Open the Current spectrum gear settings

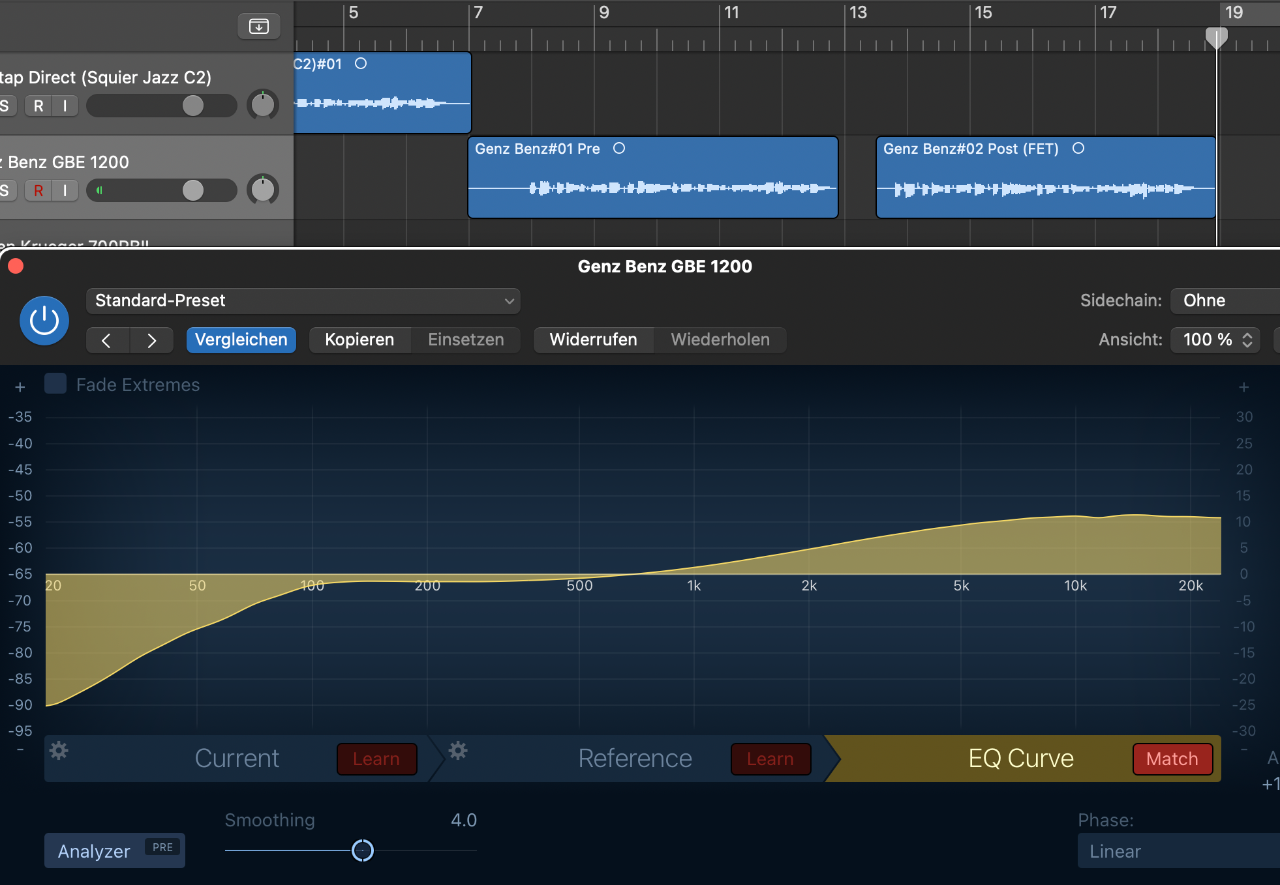click(59, 751)
